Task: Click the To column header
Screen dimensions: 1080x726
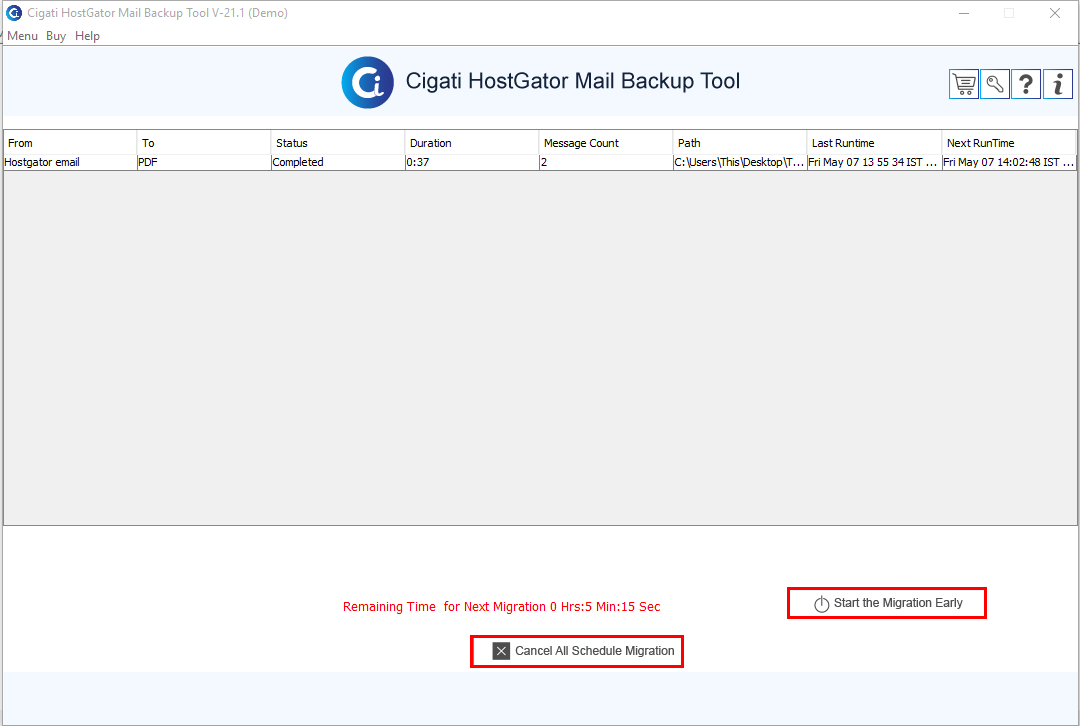Action: coord(204,143)
